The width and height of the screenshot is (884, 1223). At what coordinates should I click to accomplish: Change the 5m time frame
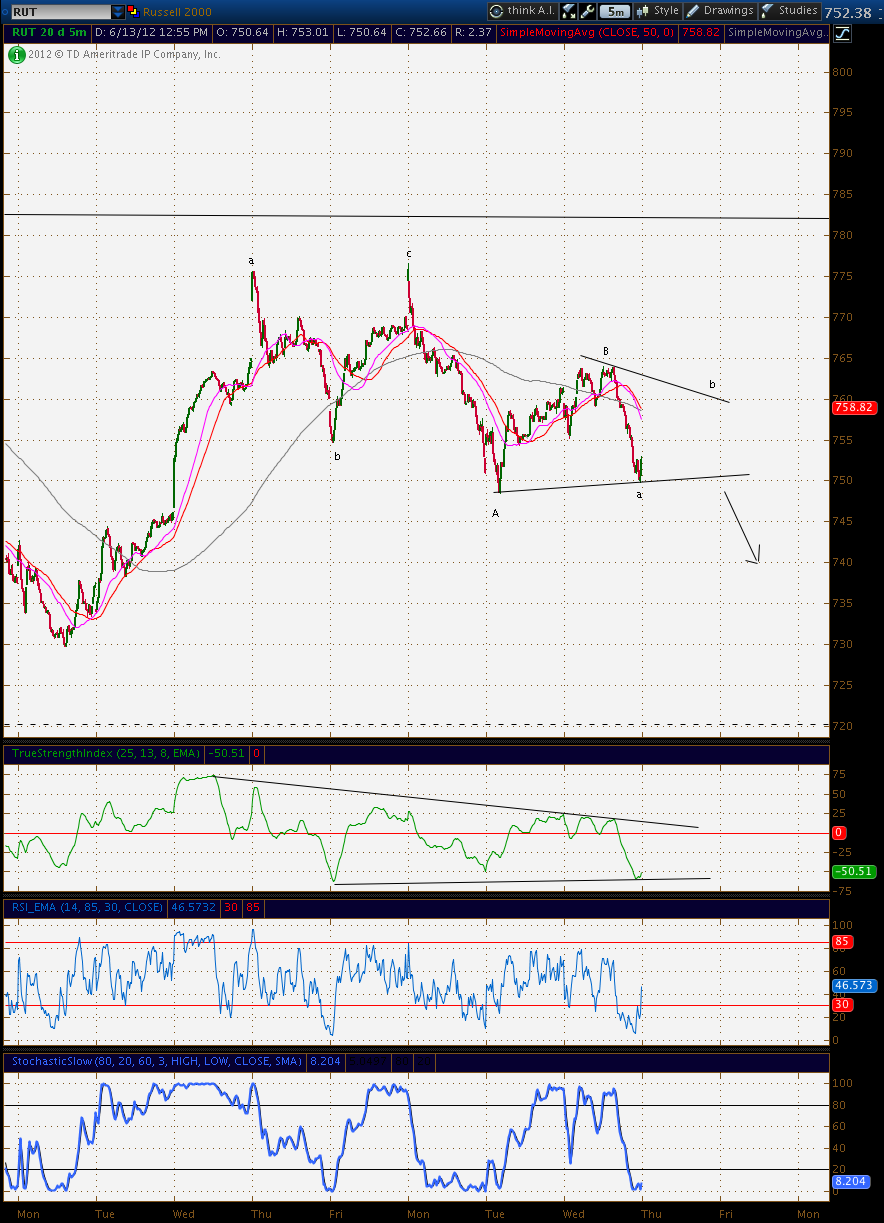point(616,11)
